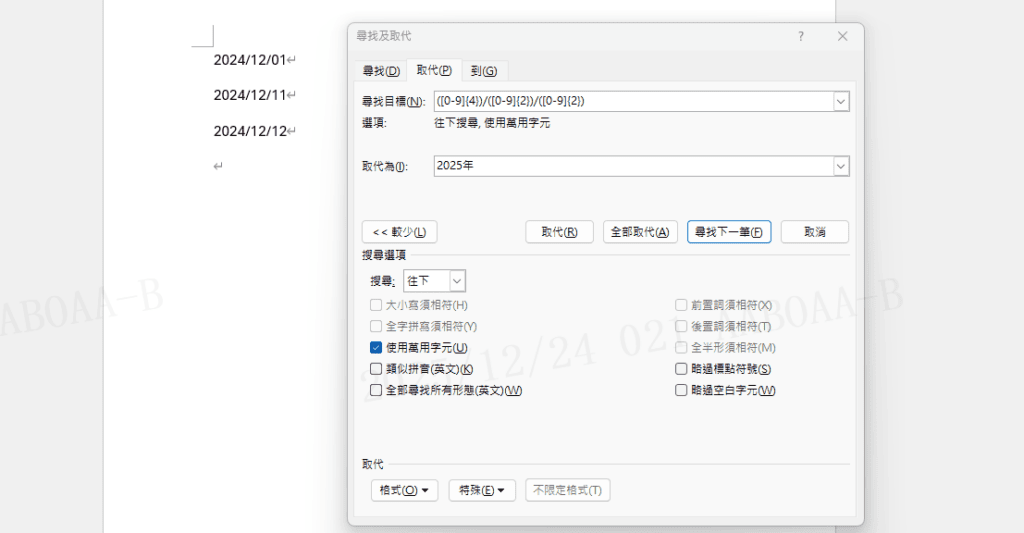The height and width of the screenshot is (533, 1024).
Task: Click the 取代為 replacement text field
Action: coord(632,166)
